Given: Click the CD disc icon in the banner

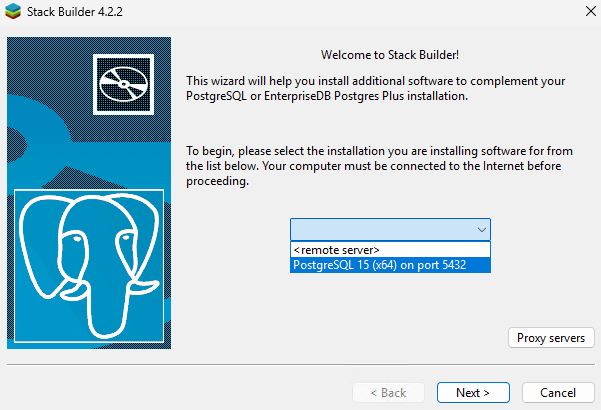Looking at the screenshot, I should 123,84.
